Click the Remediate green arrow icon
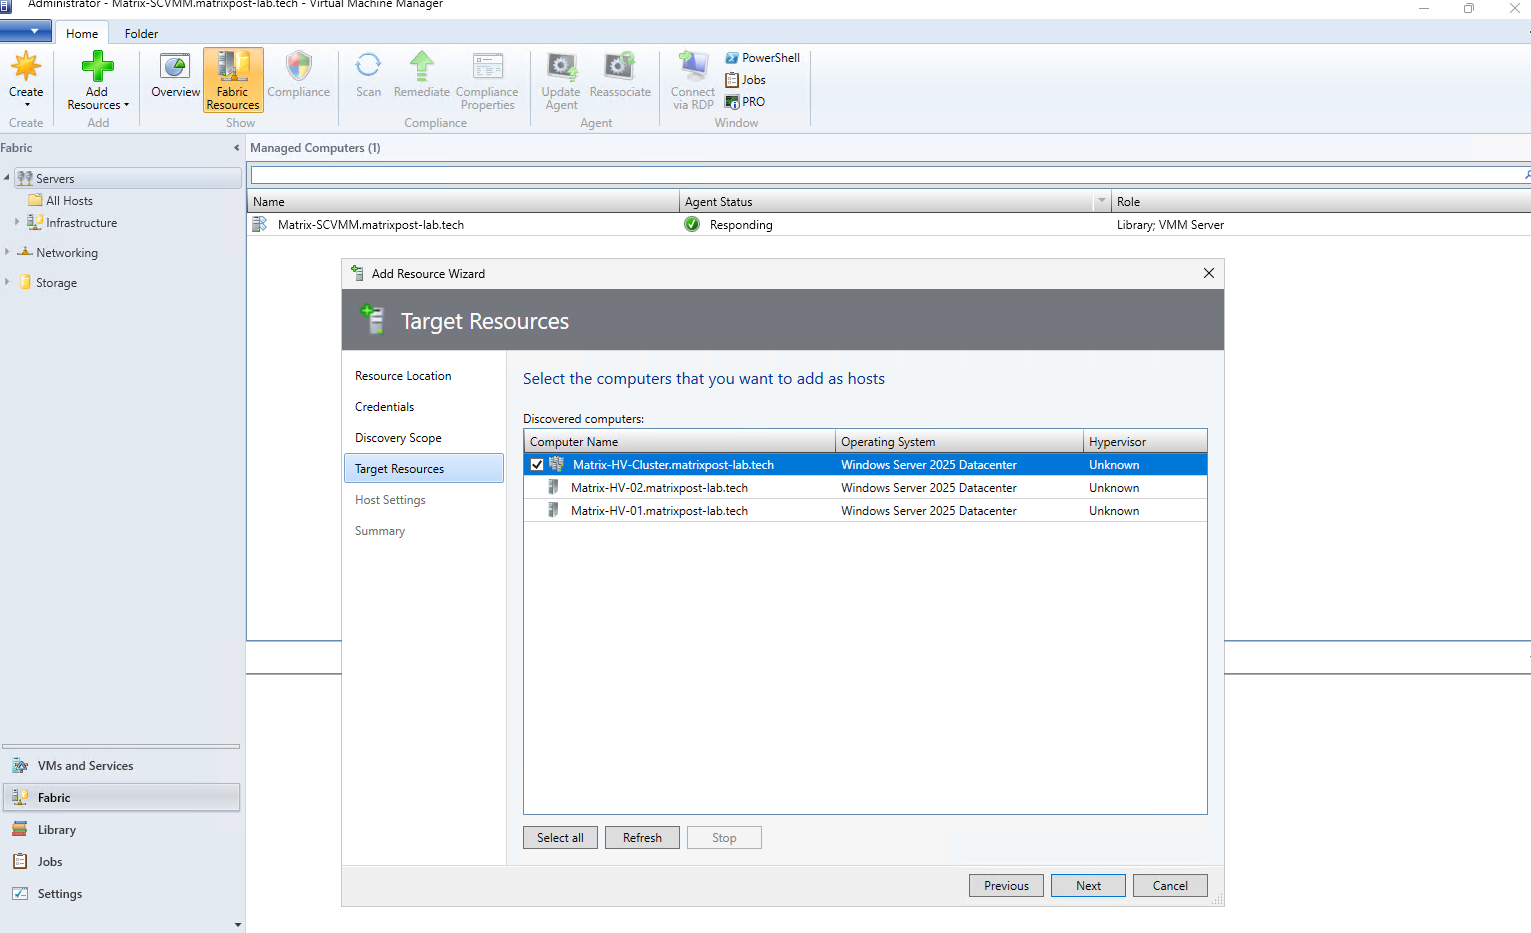The image size is (1531, 933). coord(422,66)
